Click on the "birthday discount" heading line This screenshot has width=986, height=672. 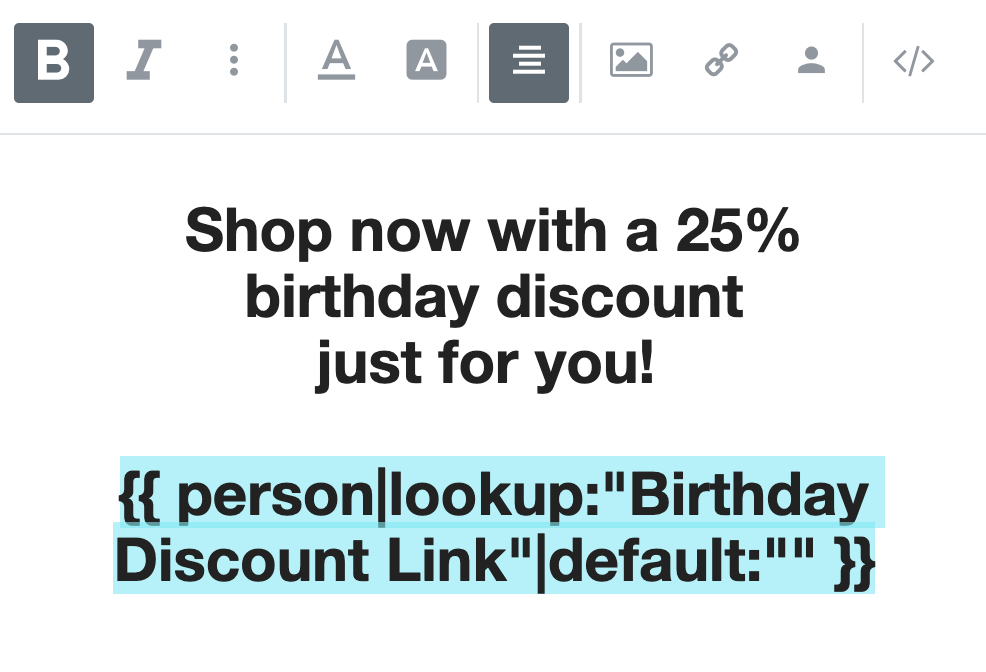coord(494,297)
